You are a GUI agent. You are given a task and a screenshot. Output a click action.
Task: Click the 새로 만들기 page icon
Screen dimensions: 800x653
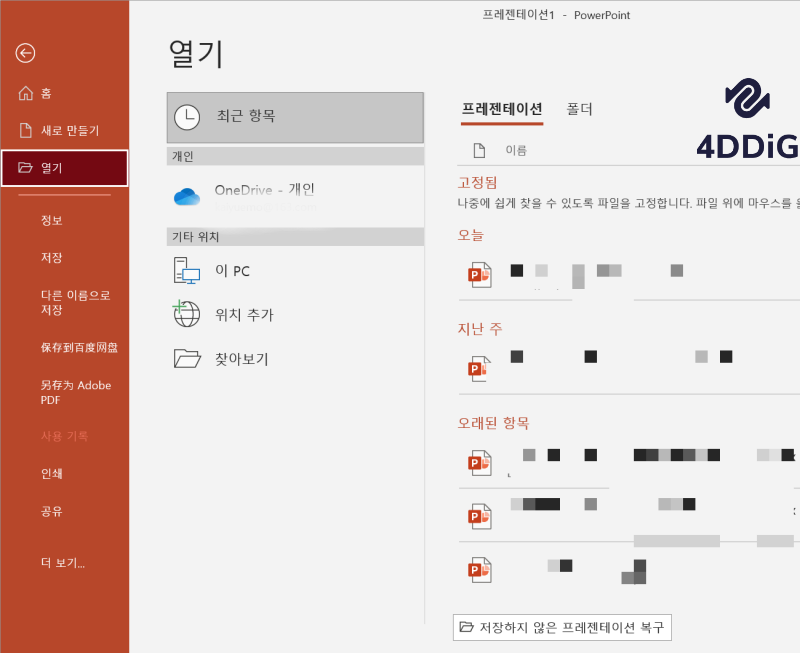26,131
